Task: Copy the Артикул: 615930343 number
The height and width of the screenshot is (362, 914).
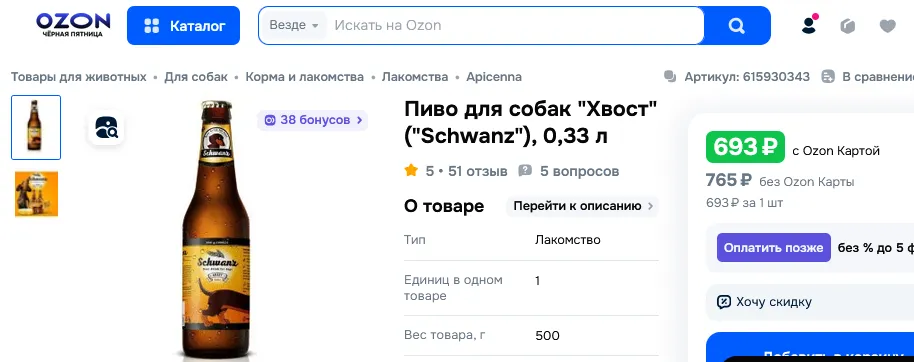Action: pyautogui.click(x=747, y=77)
